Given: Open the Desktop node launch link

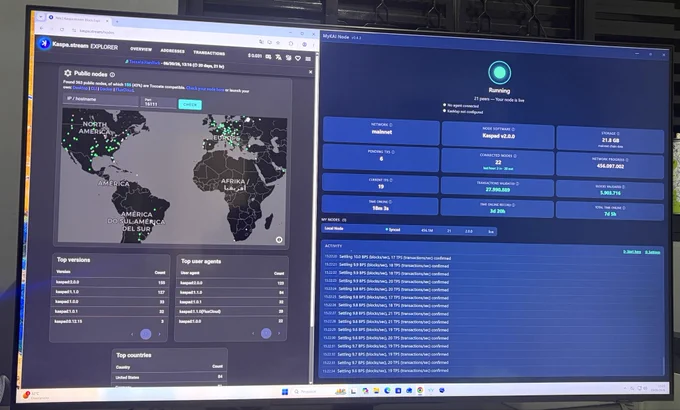Looking at the screenshot, I should click(80, 88).
